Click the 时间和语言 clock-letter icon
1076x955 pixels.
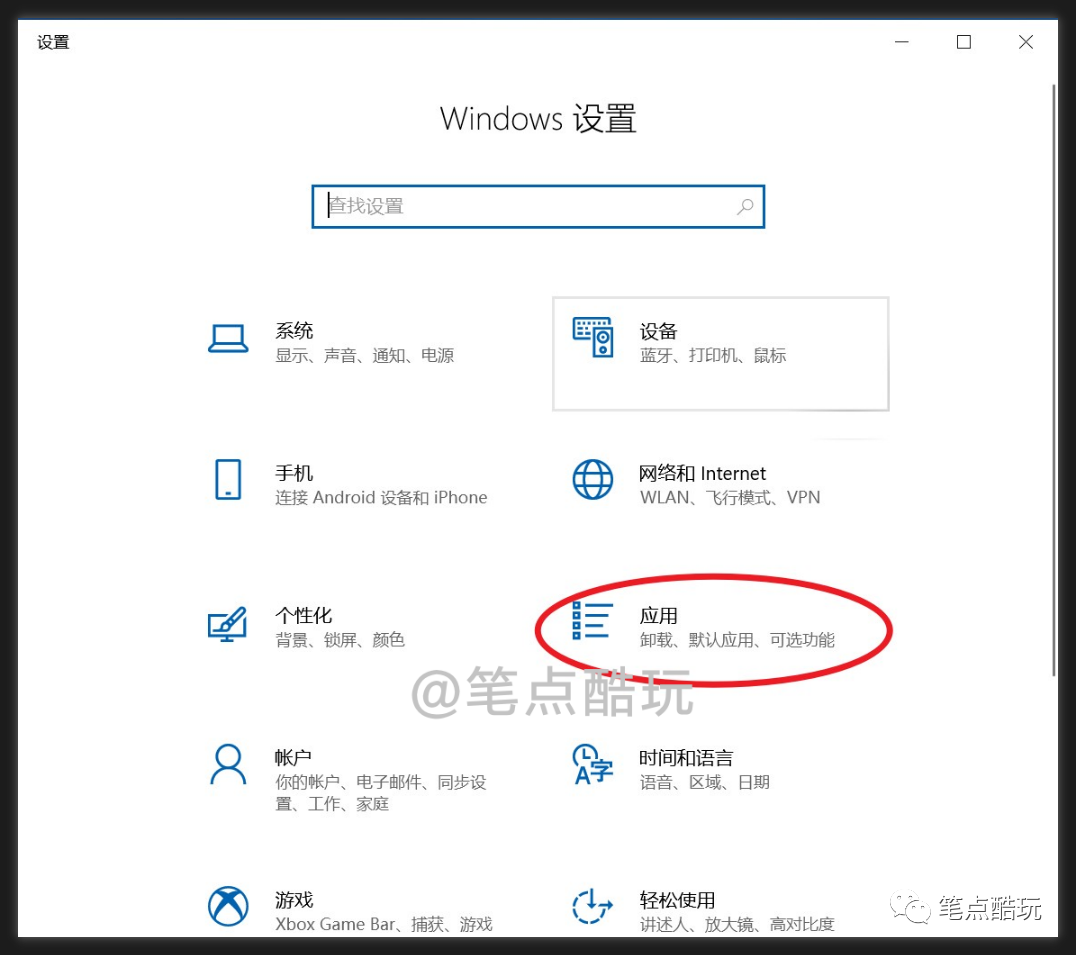pyautogui.click(x=593, y=764)
